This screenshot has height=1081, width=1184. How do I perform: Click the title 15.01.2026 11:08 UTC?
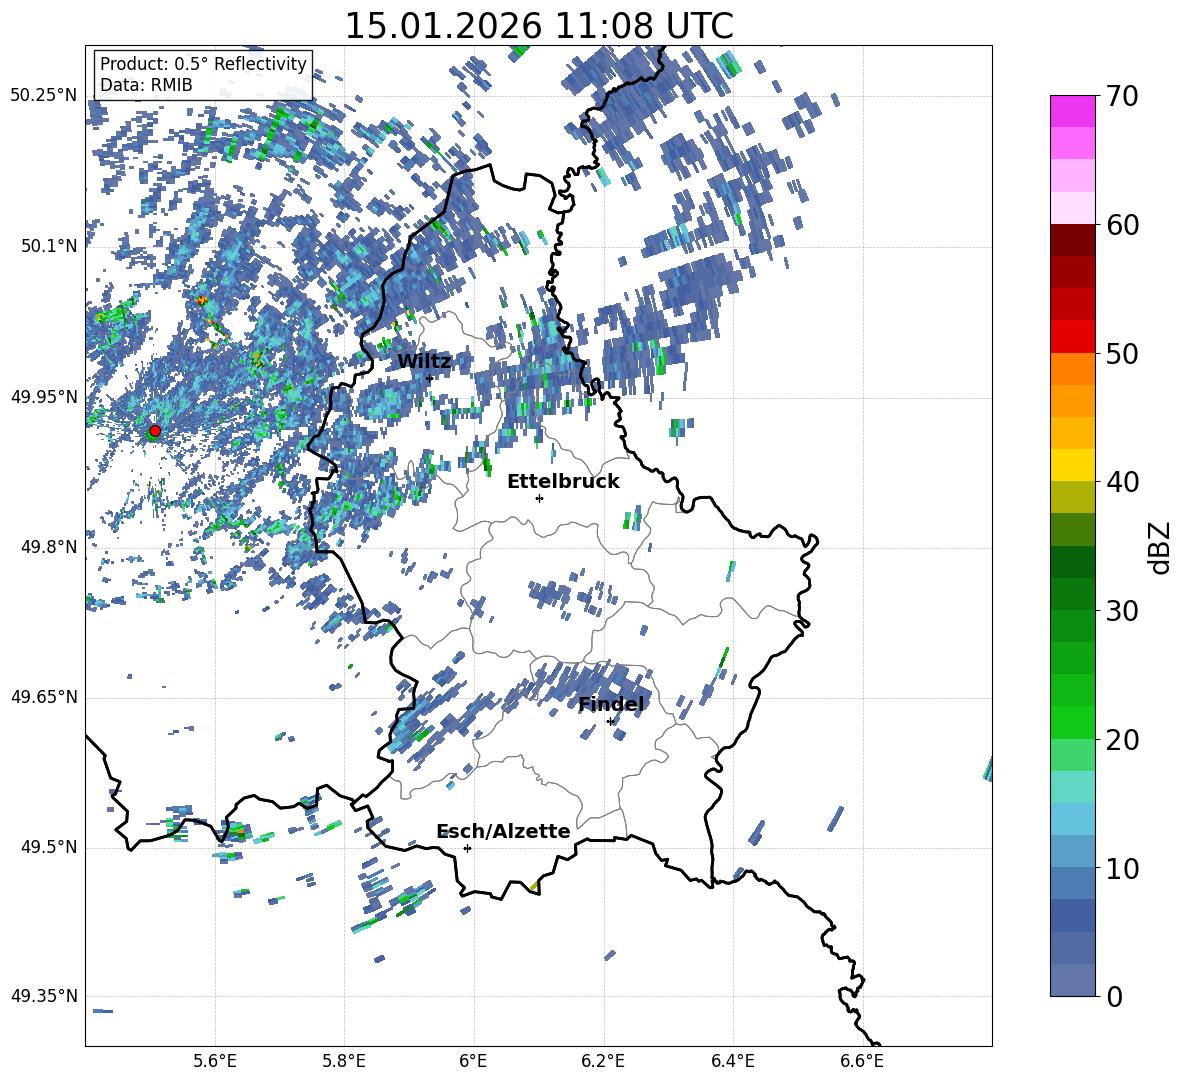[539, 26]
